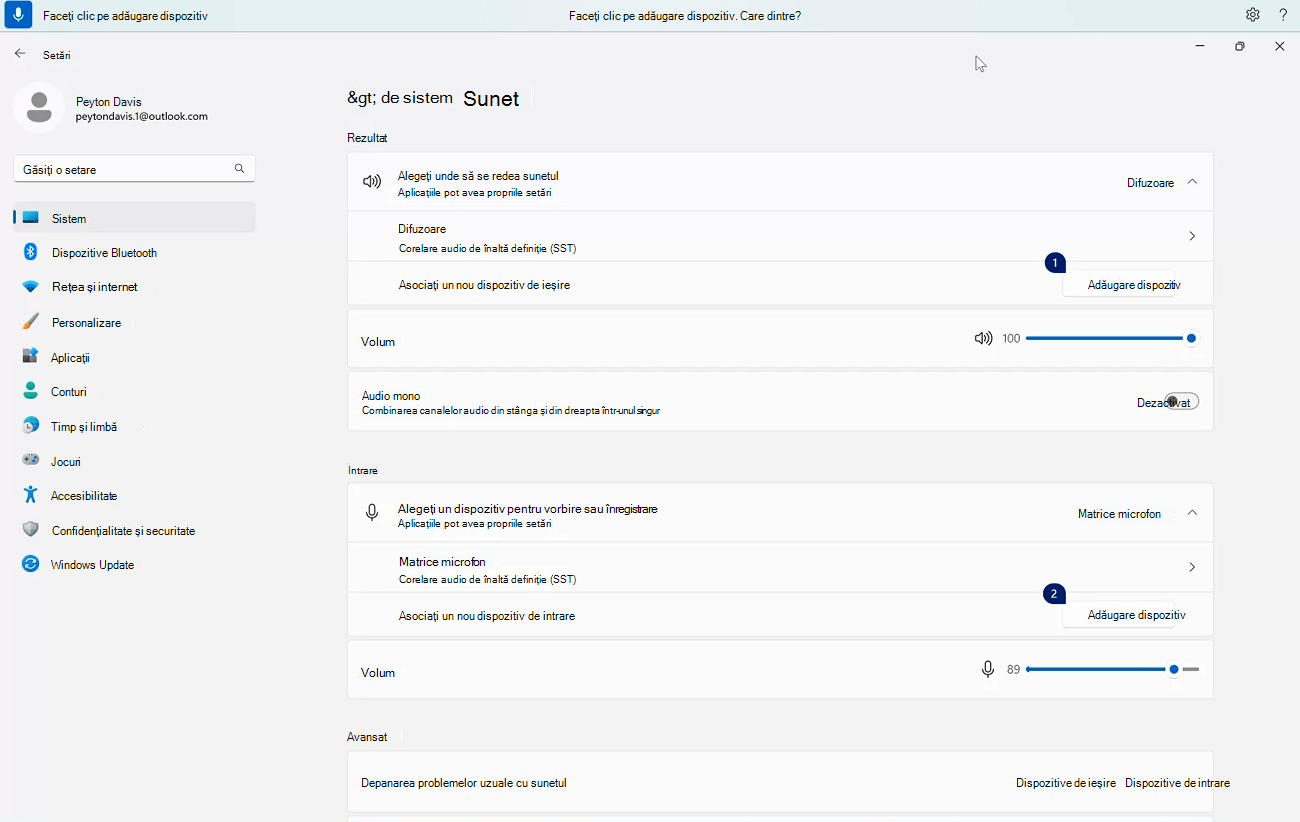
Task: Open Matrice microfon properties with right chevron
Action: pos(1192,567)
